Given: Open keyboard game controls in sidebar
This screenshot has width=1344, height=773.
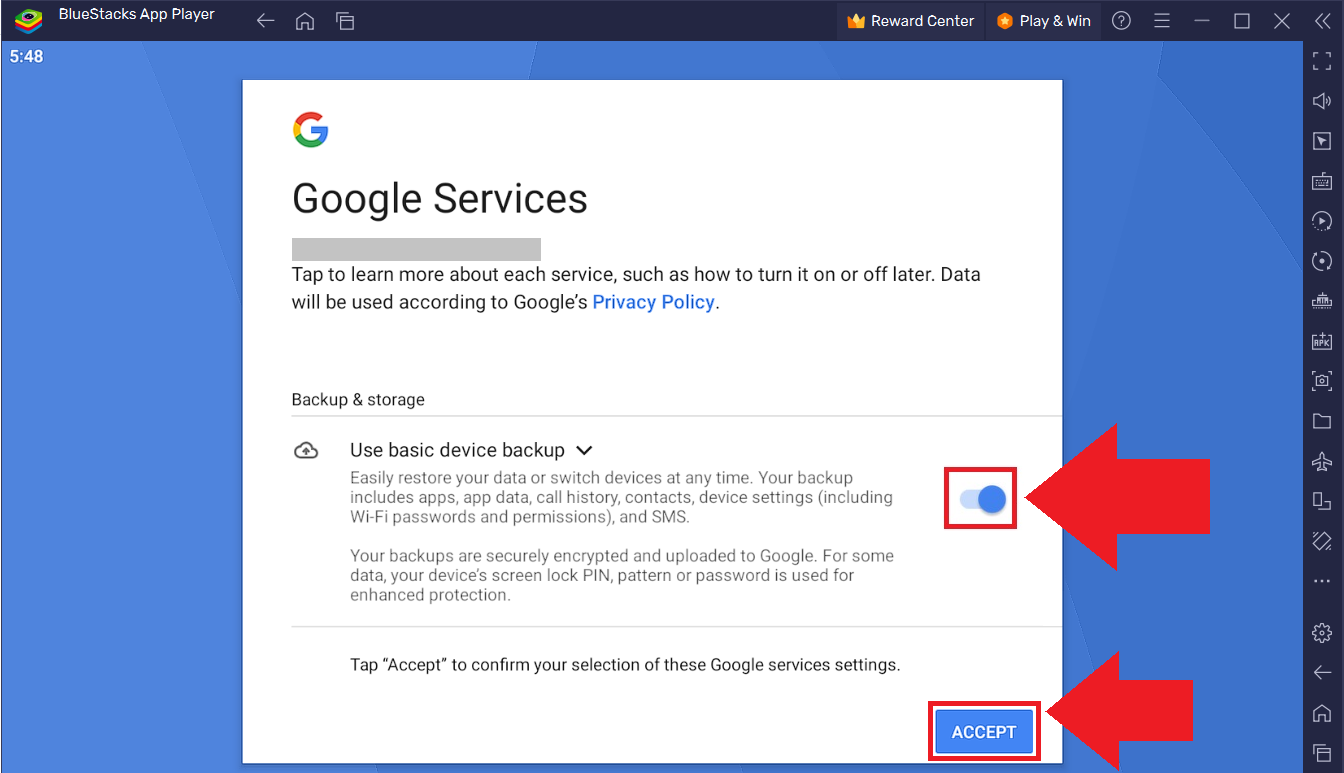Looking at the screenshot, I should 1322,181.
